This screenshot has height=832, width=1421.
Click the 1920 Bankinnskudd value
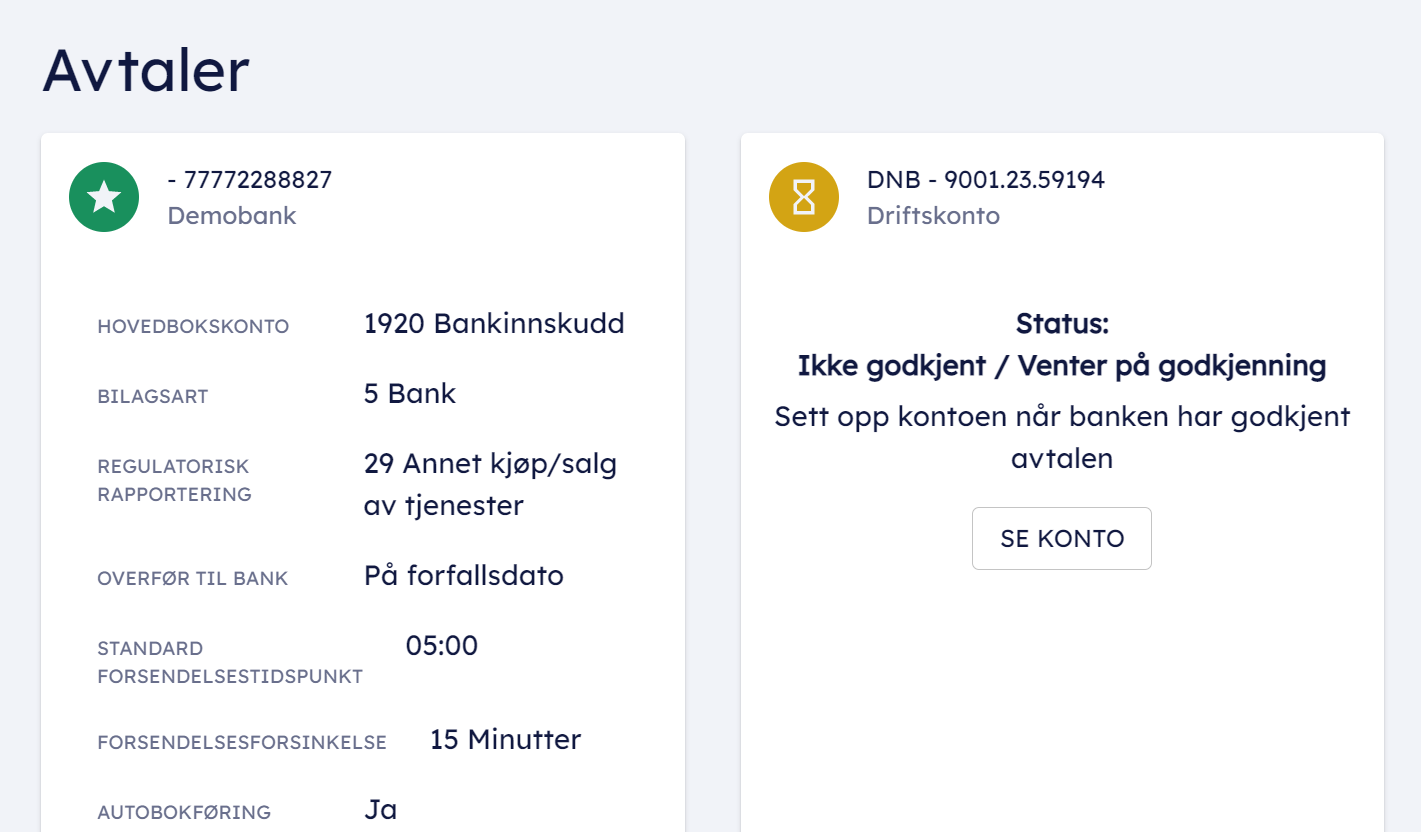494,324
